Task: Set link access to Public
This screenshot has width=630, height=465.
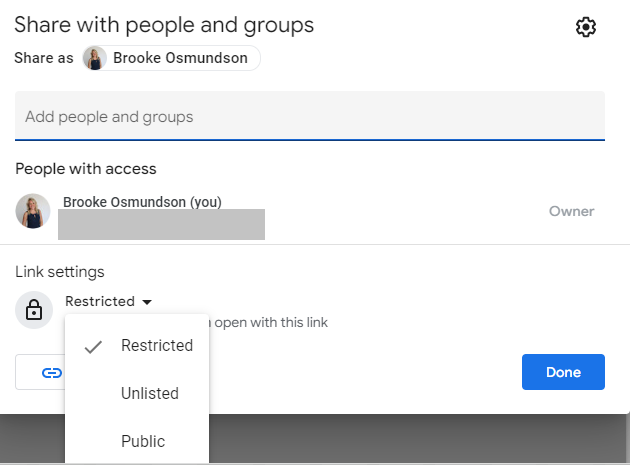Action: (x=143, y=442)
